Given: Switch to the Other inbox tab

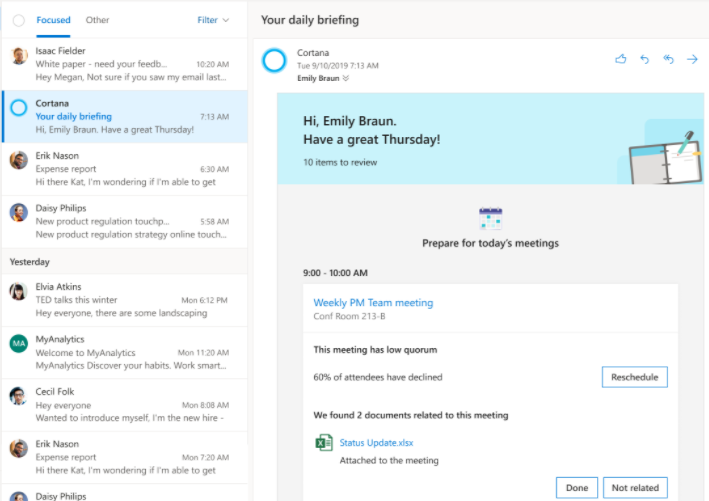Looking at the screenshot, I should (98, 20).
